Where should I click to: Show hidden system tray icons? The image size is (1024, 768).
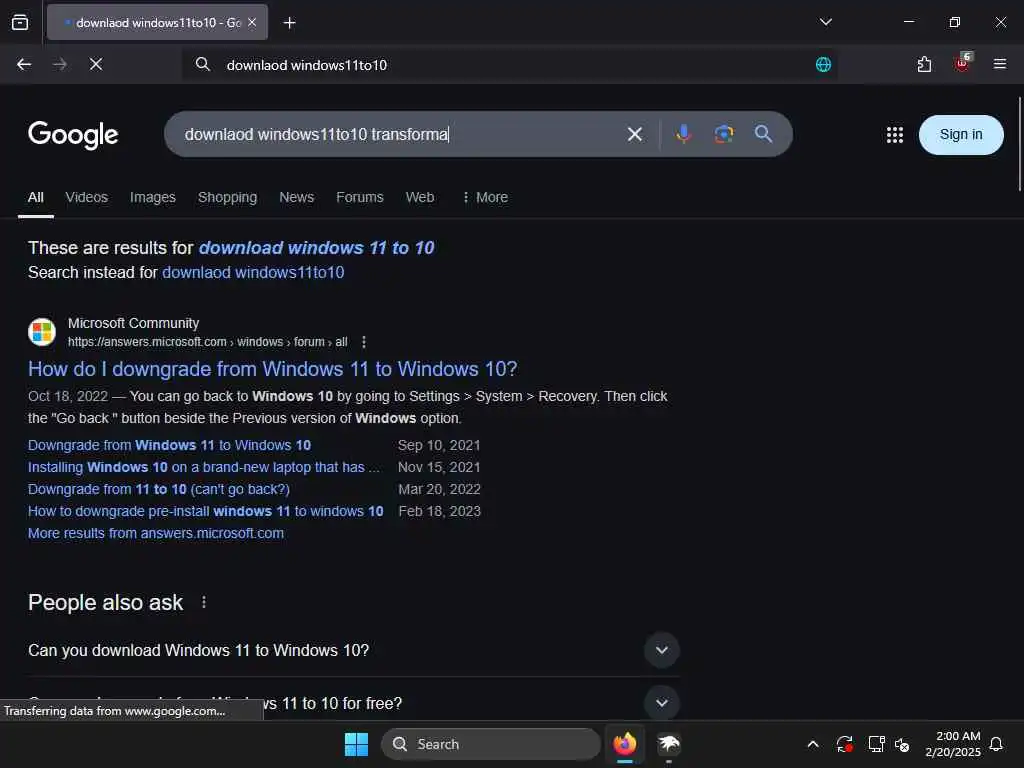(812, 744)
